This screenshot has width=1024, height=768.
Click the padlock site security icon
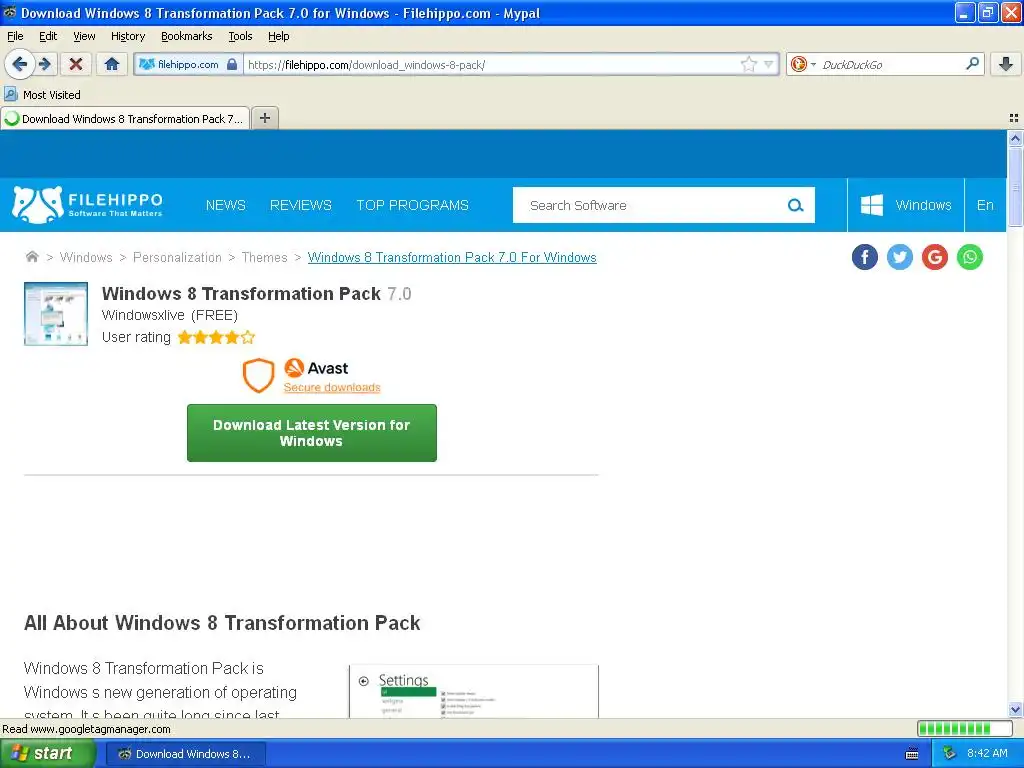(x=232, y=64)
